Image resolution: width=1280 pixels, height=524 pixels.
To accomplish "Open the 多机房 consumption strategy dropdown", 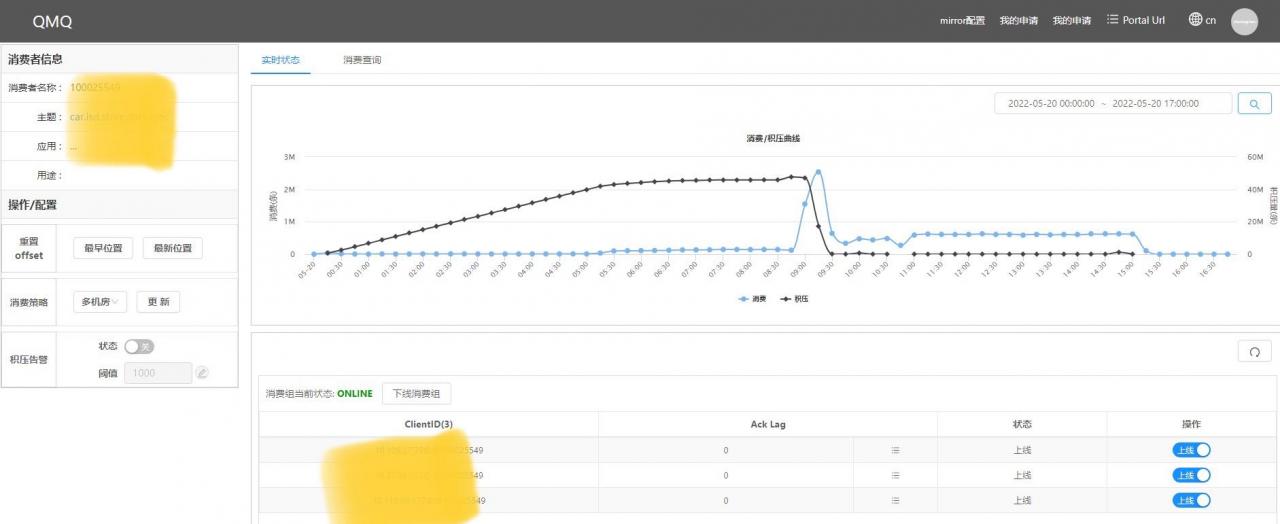I will pos(100,302).
